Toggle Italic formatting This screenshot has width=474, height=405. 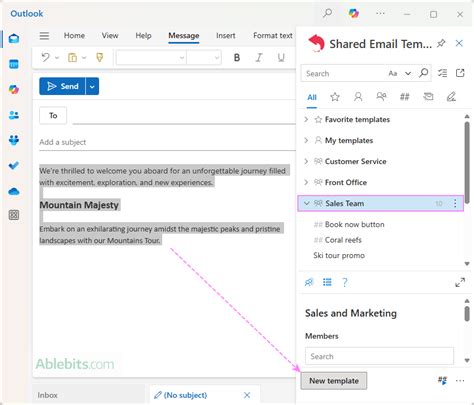click(x=259, y=58)
